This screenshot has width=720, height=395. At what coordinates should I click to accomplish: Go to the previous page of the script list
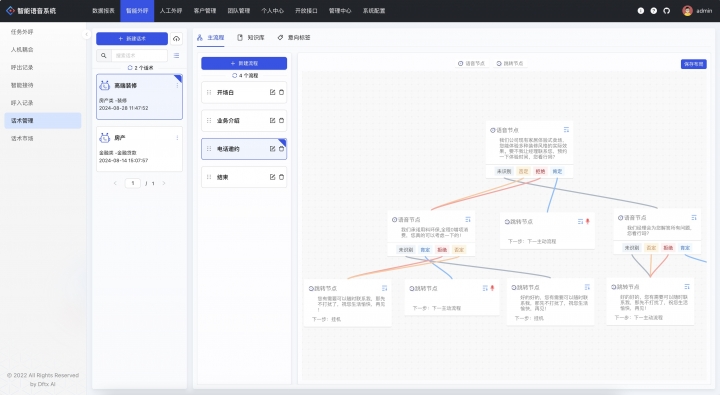pyautogui.click(x=115, y=183)
